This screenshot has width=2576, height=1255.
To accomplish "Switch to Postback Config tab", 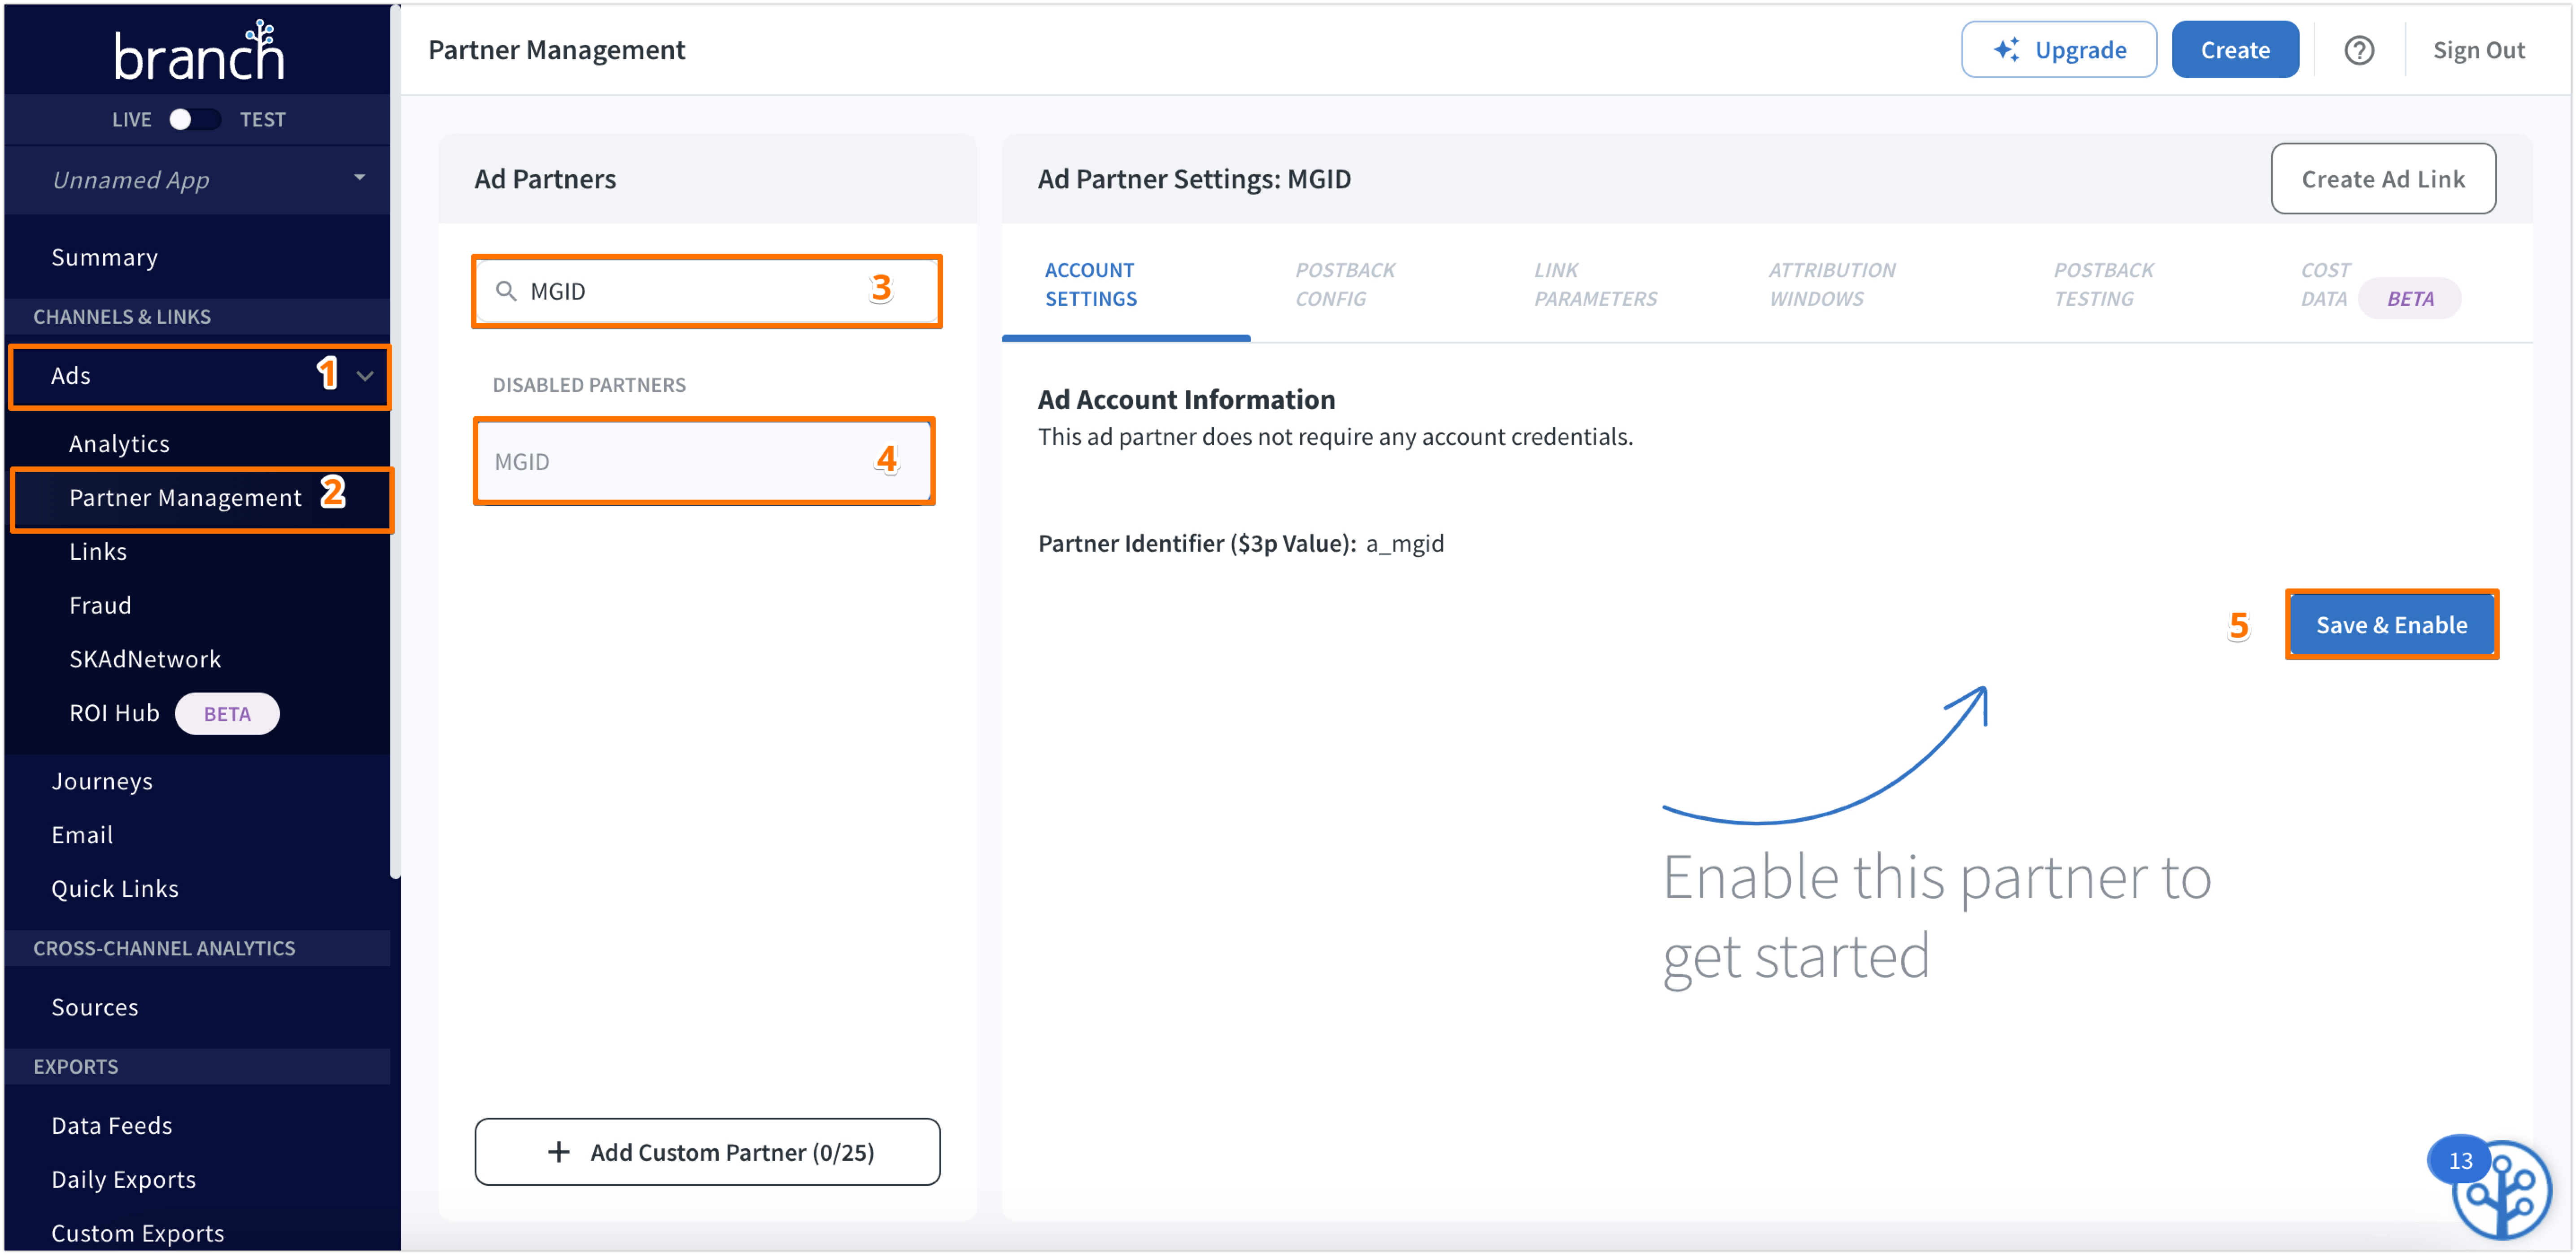I will (1344, 284).
